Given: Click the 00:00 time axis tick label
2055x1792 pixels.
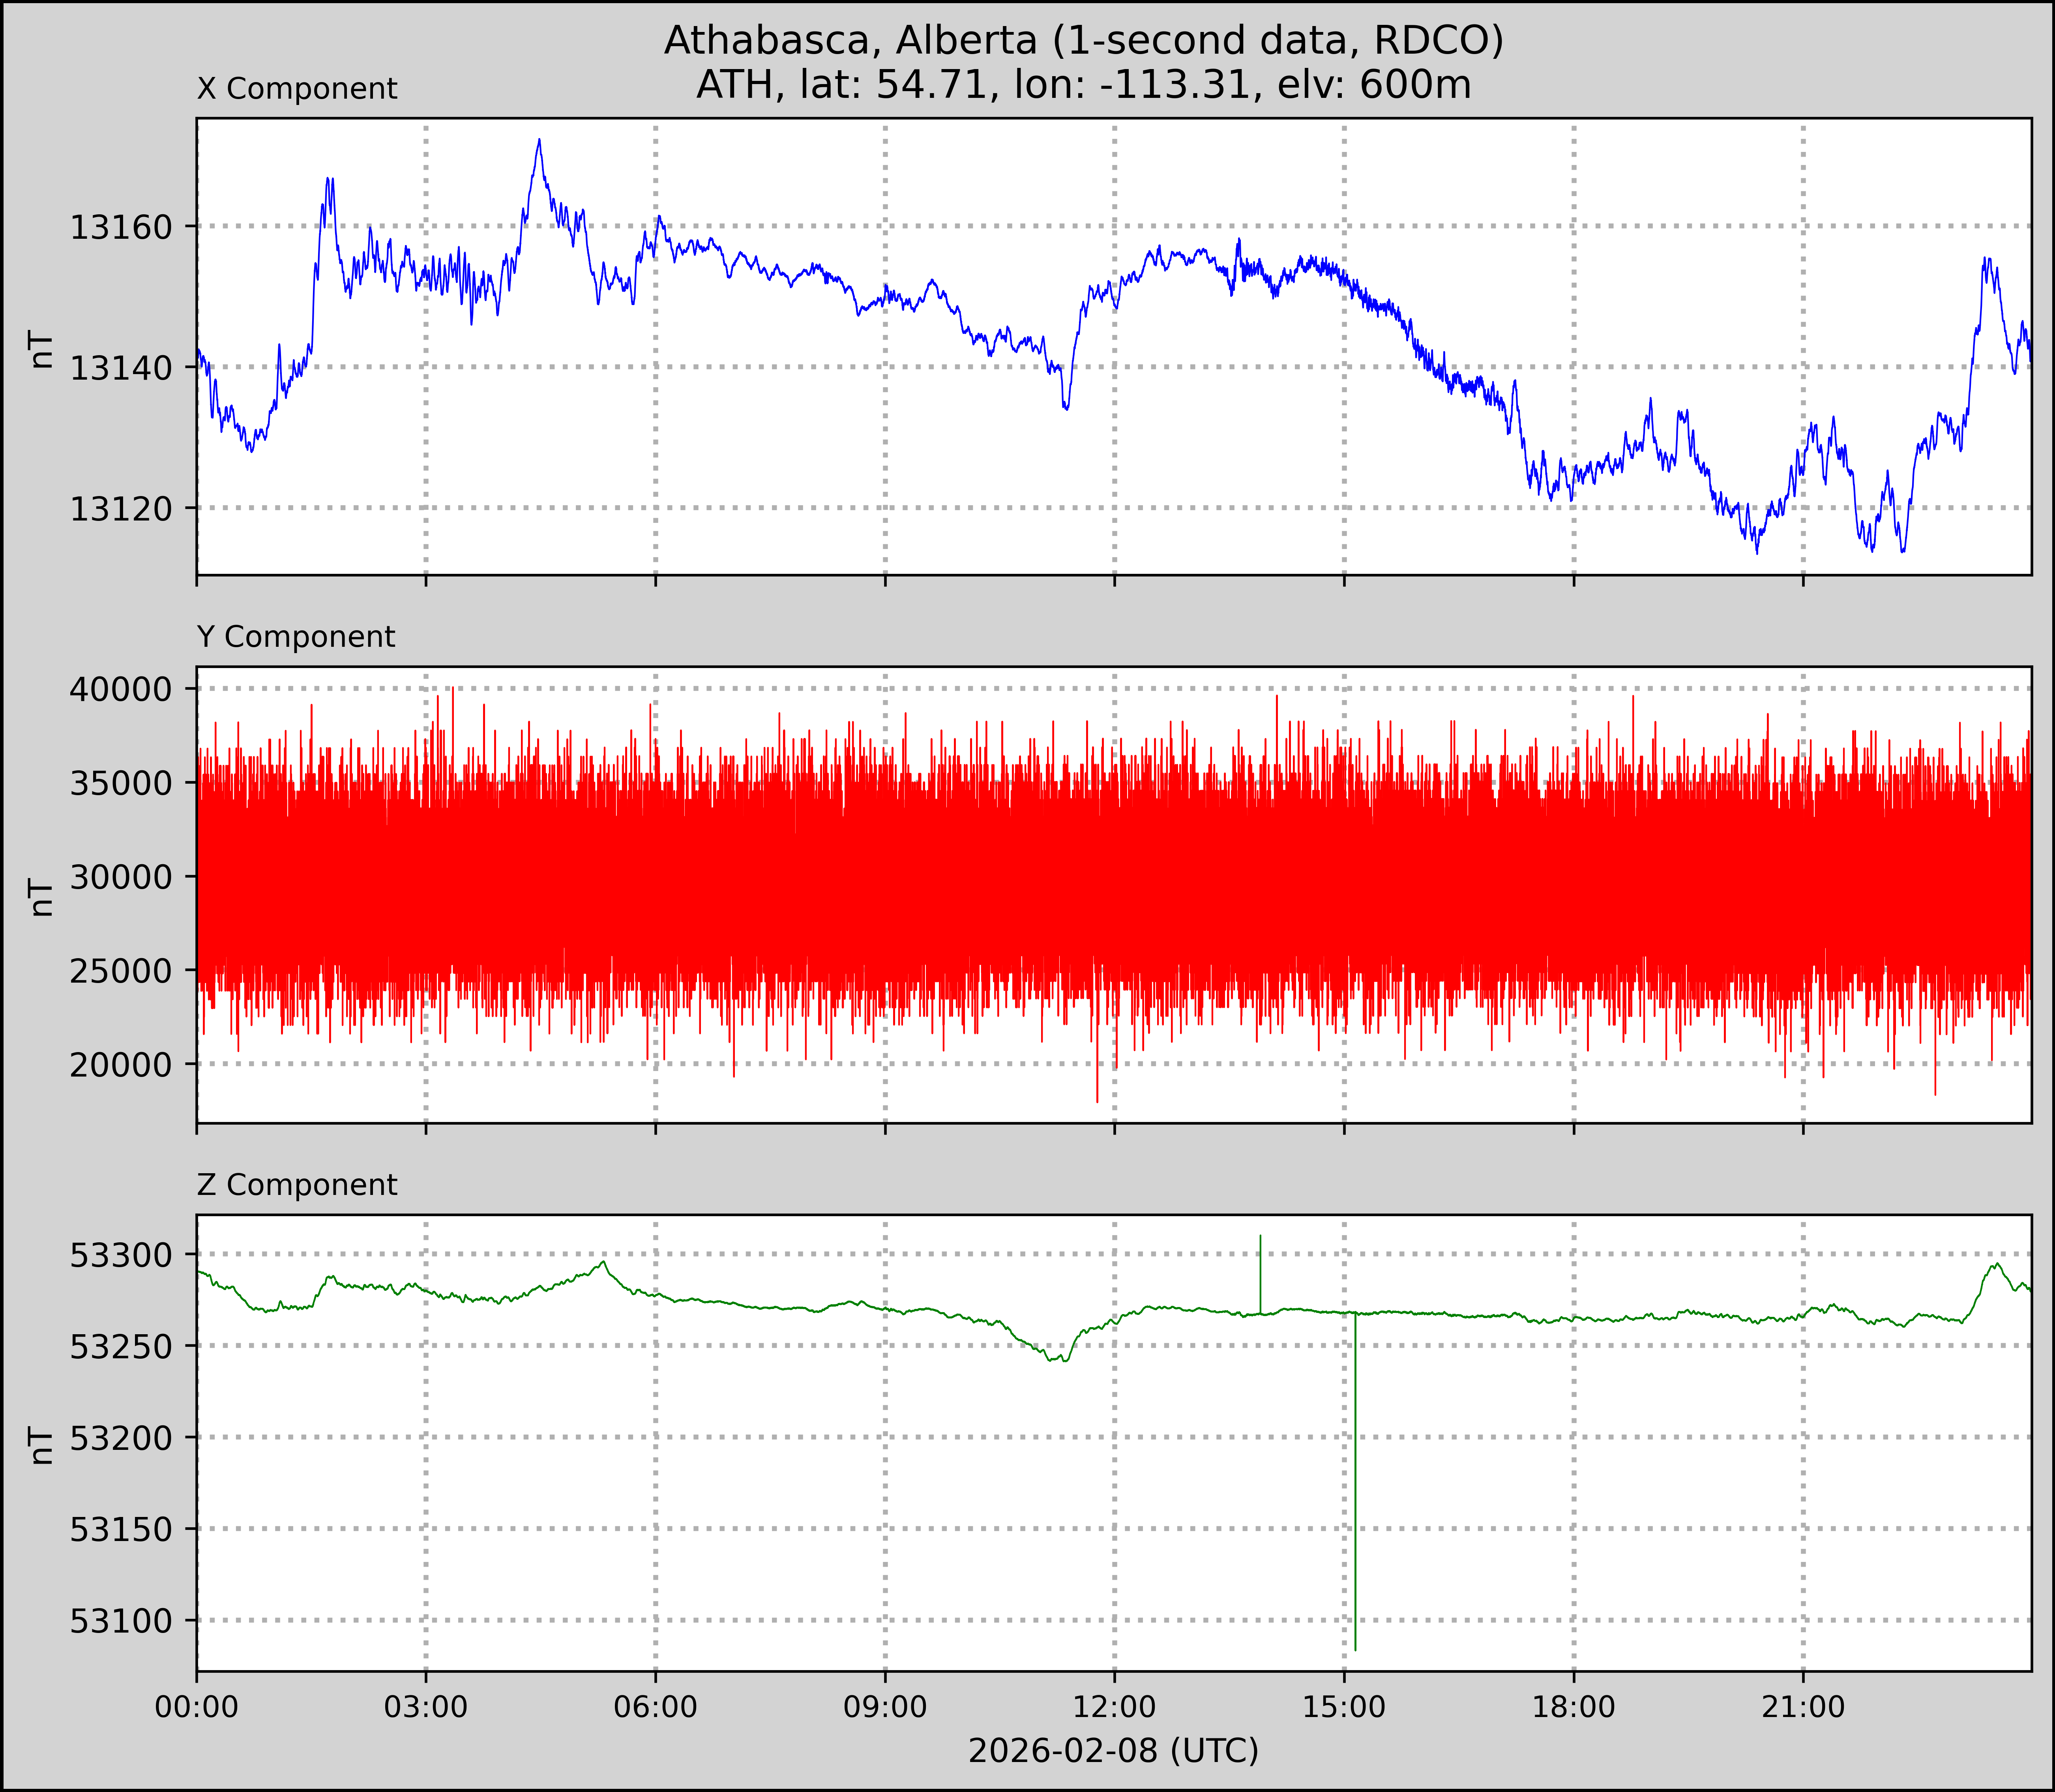Looking at the screenshot, I should click(x=197, y=1706).
